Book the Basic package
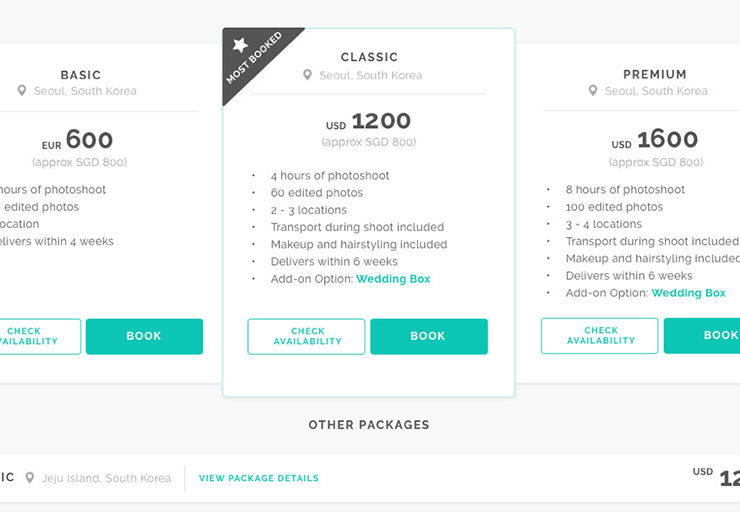 [x=144, y=336]
